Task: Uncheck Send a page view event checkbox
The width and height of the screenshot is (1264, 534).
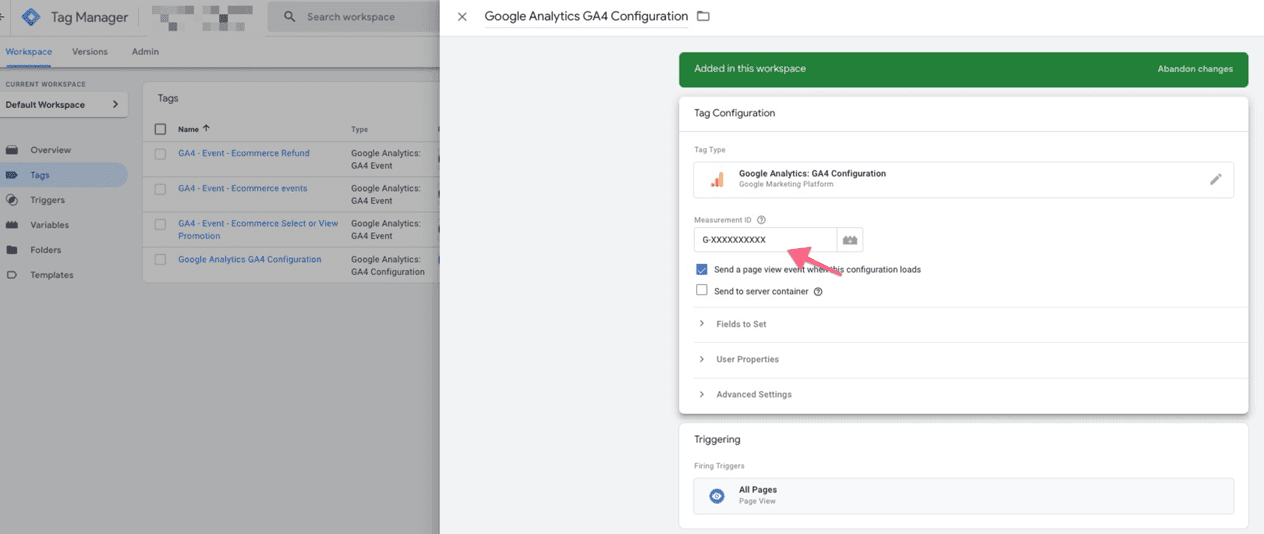Action: tap(702, 270)
